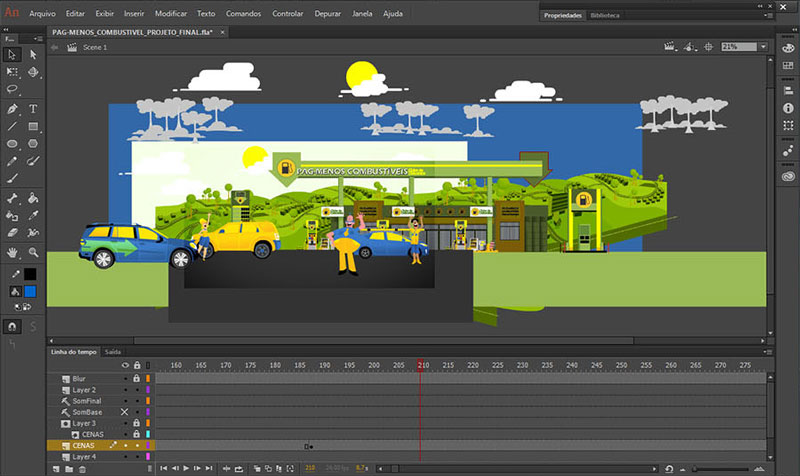
Task: Click the Center Stage crosshair icon
Action: tap(709, 47)
